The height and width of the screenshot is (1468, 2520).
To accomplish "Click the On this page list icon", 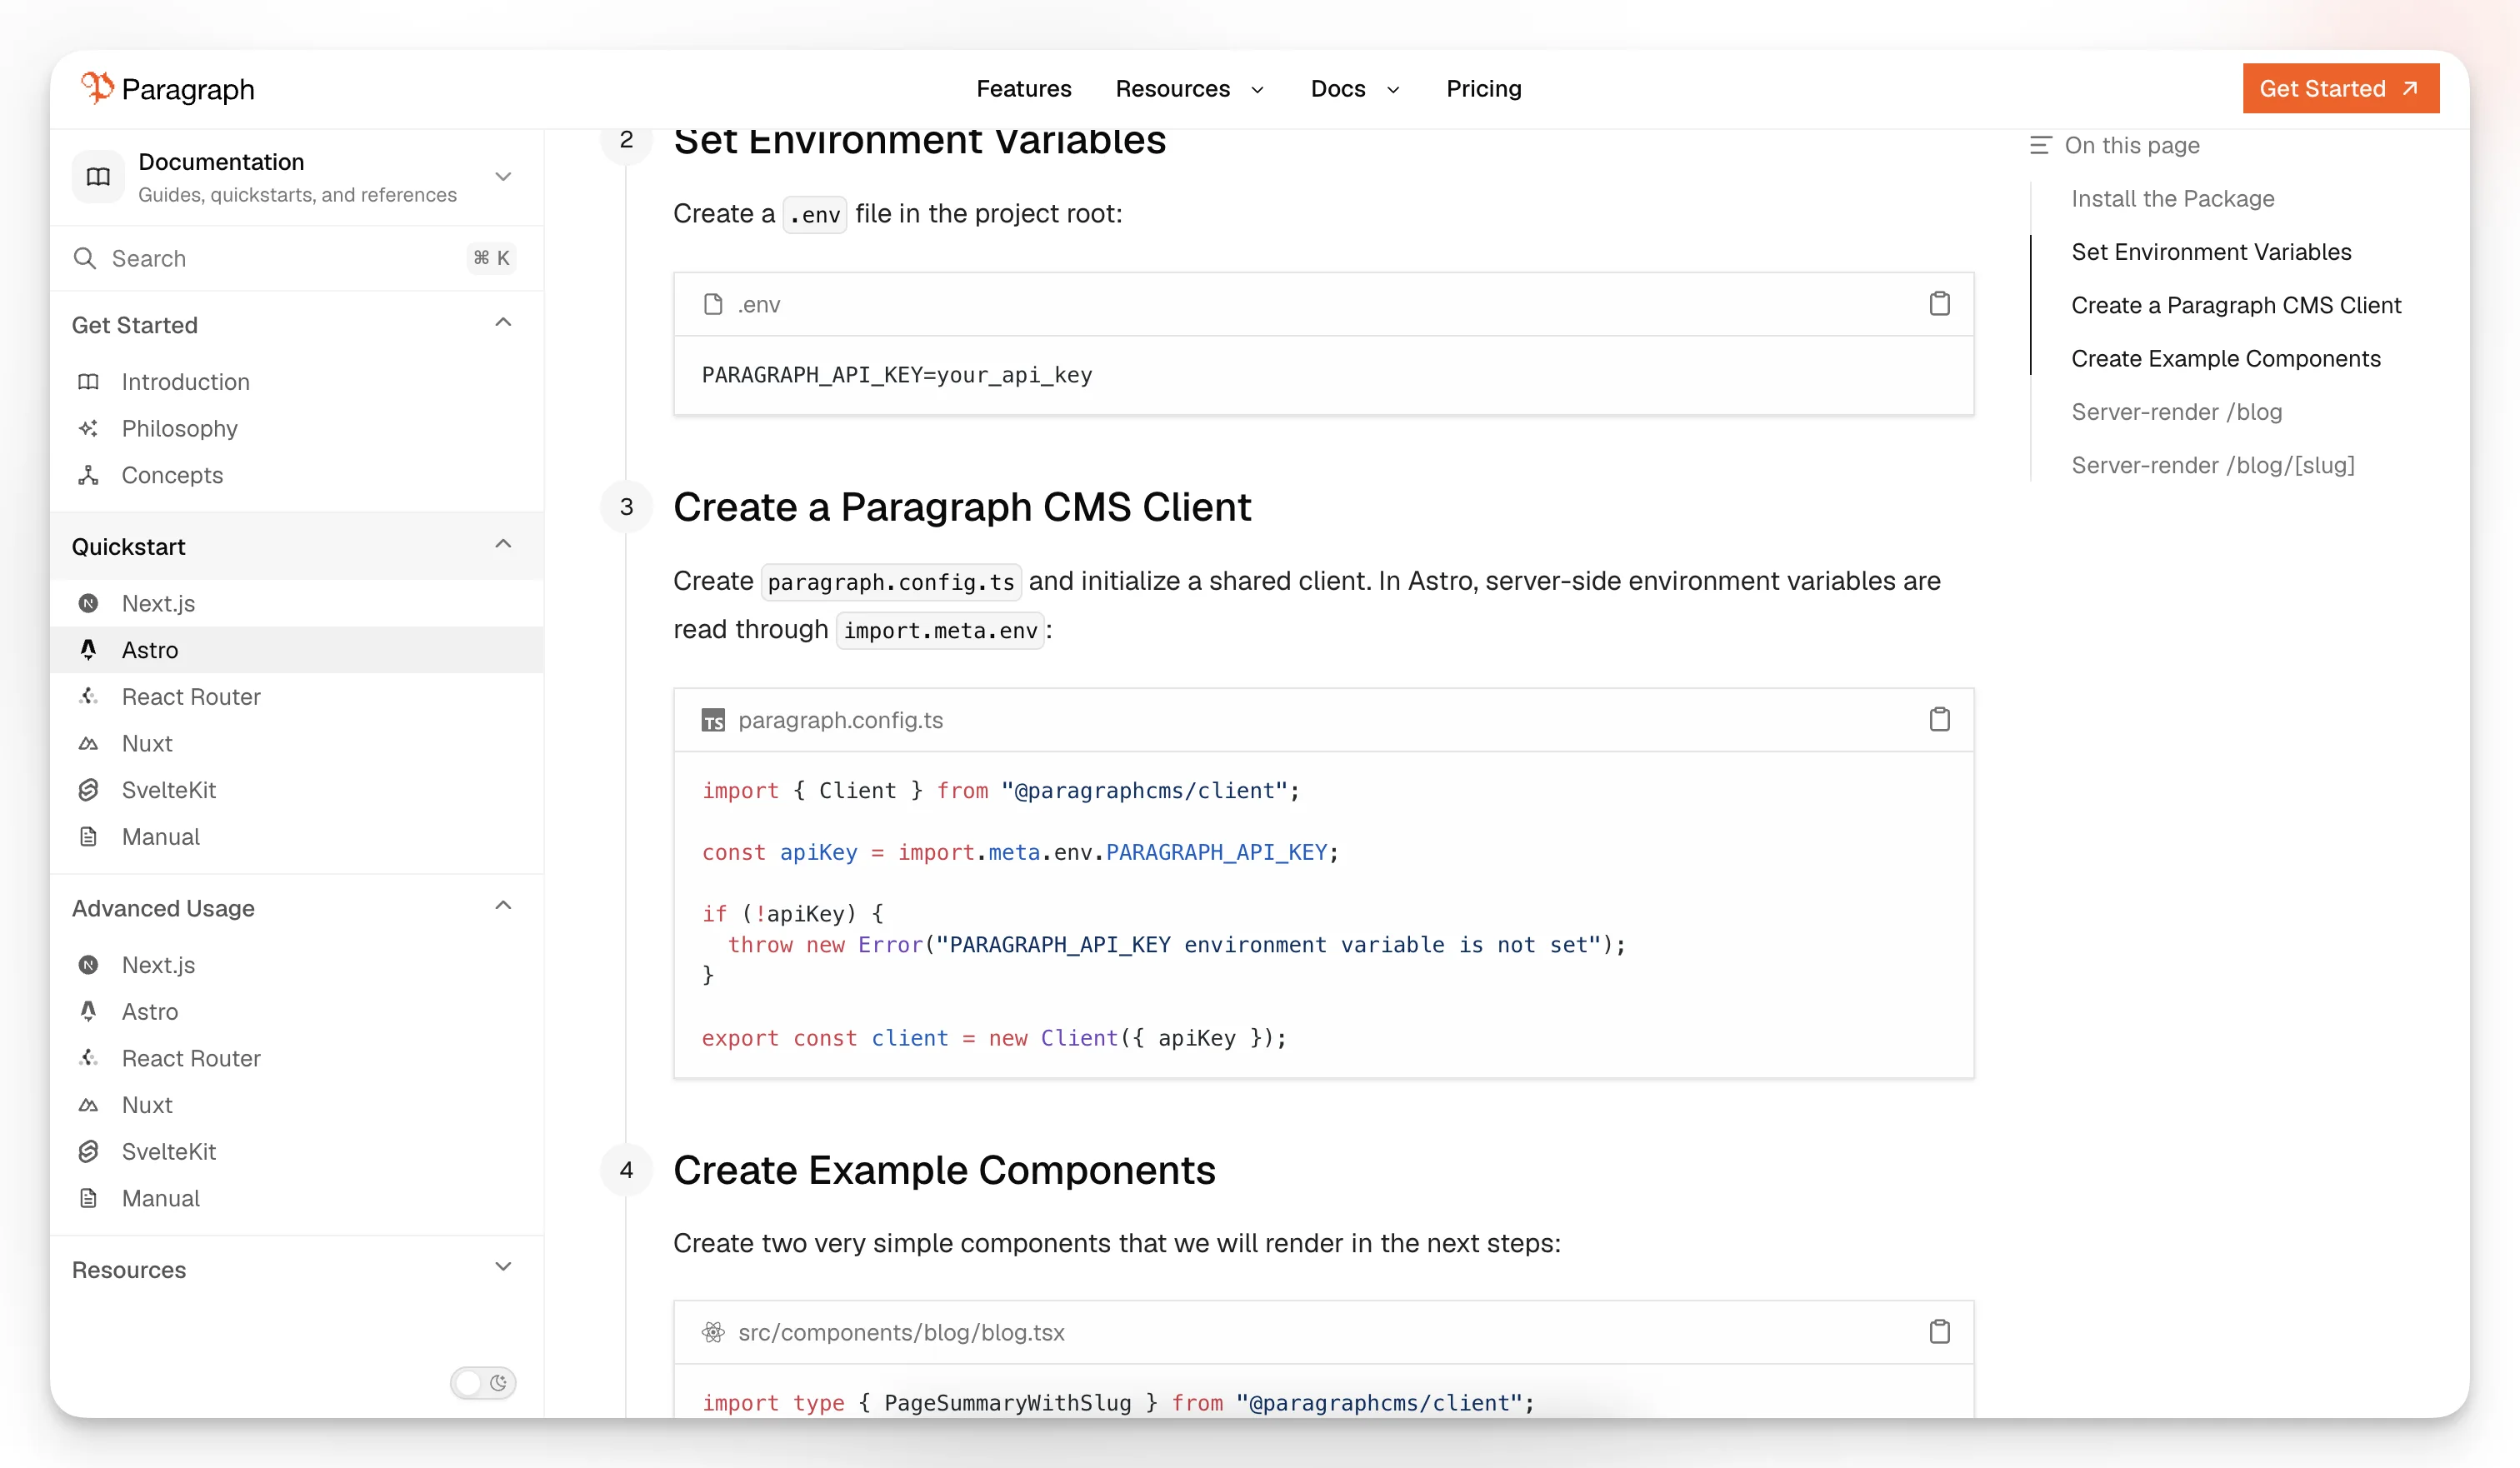I will (x=2041, y=145).
